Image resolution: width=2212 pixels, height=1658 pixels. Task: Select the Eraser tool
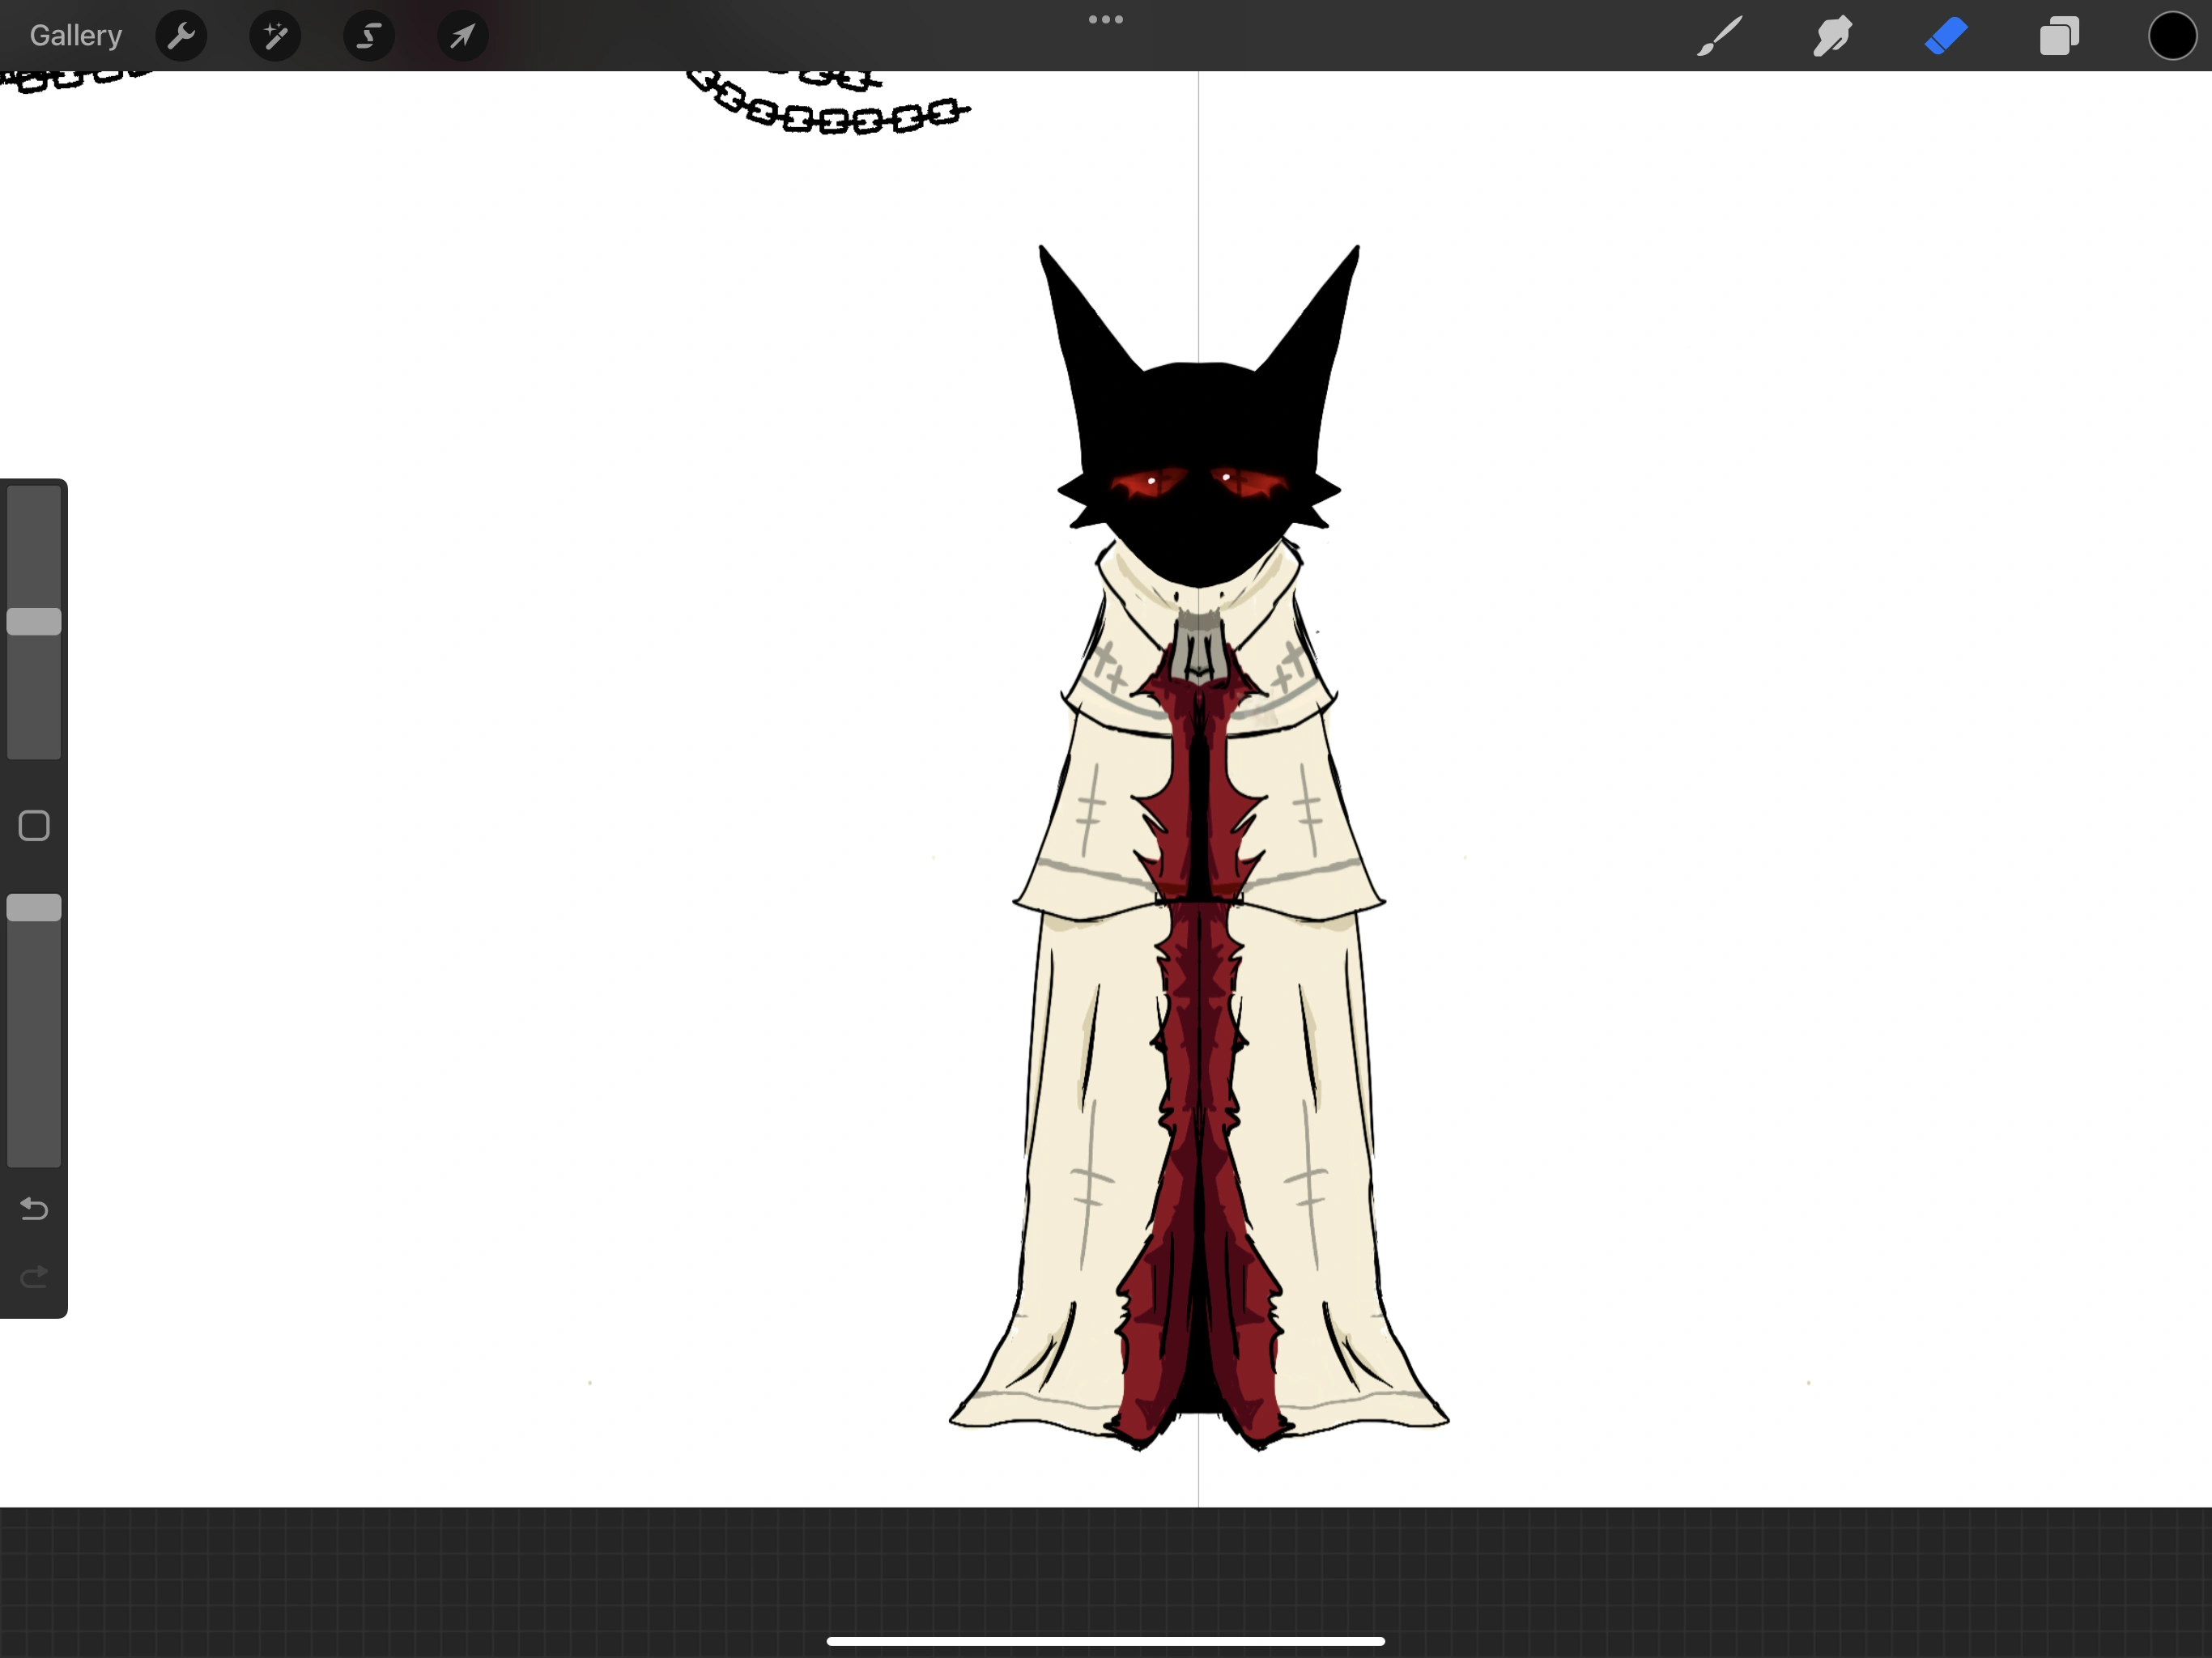[x=1946, y=37]
